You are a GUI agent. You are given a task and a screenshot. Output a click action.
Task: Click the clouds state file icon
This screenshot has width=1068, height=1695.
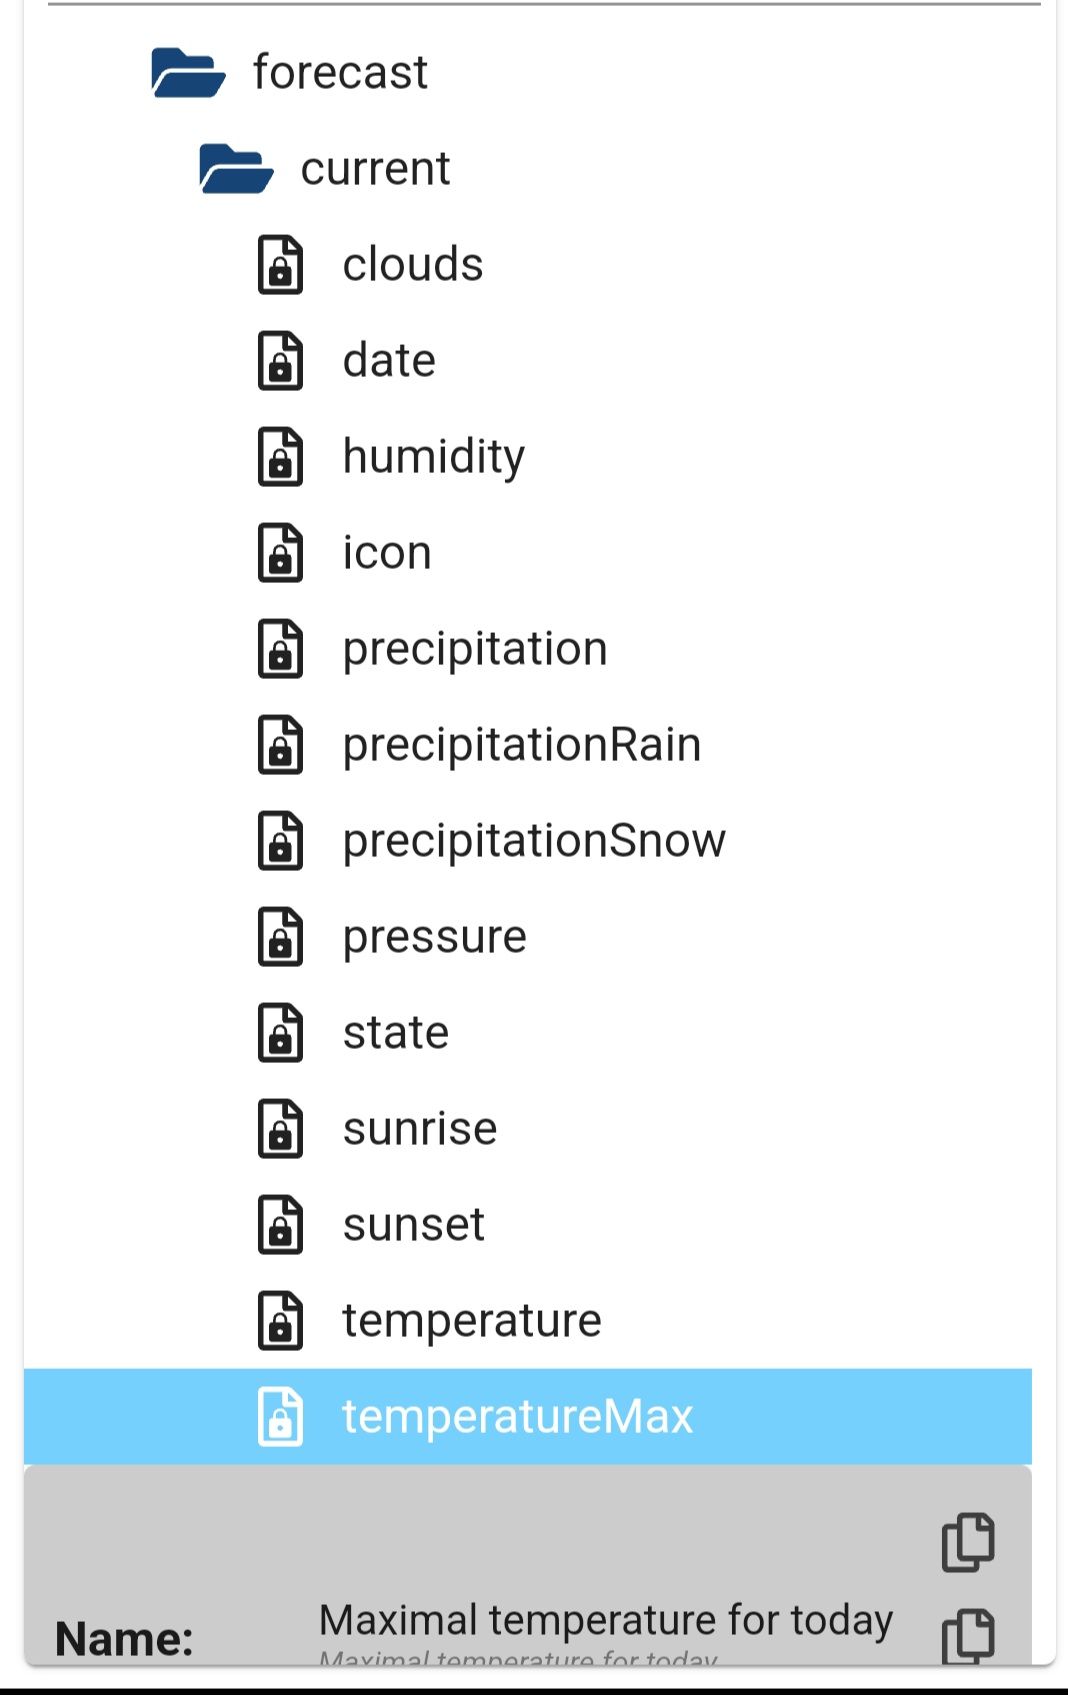[x=281, y=265]
